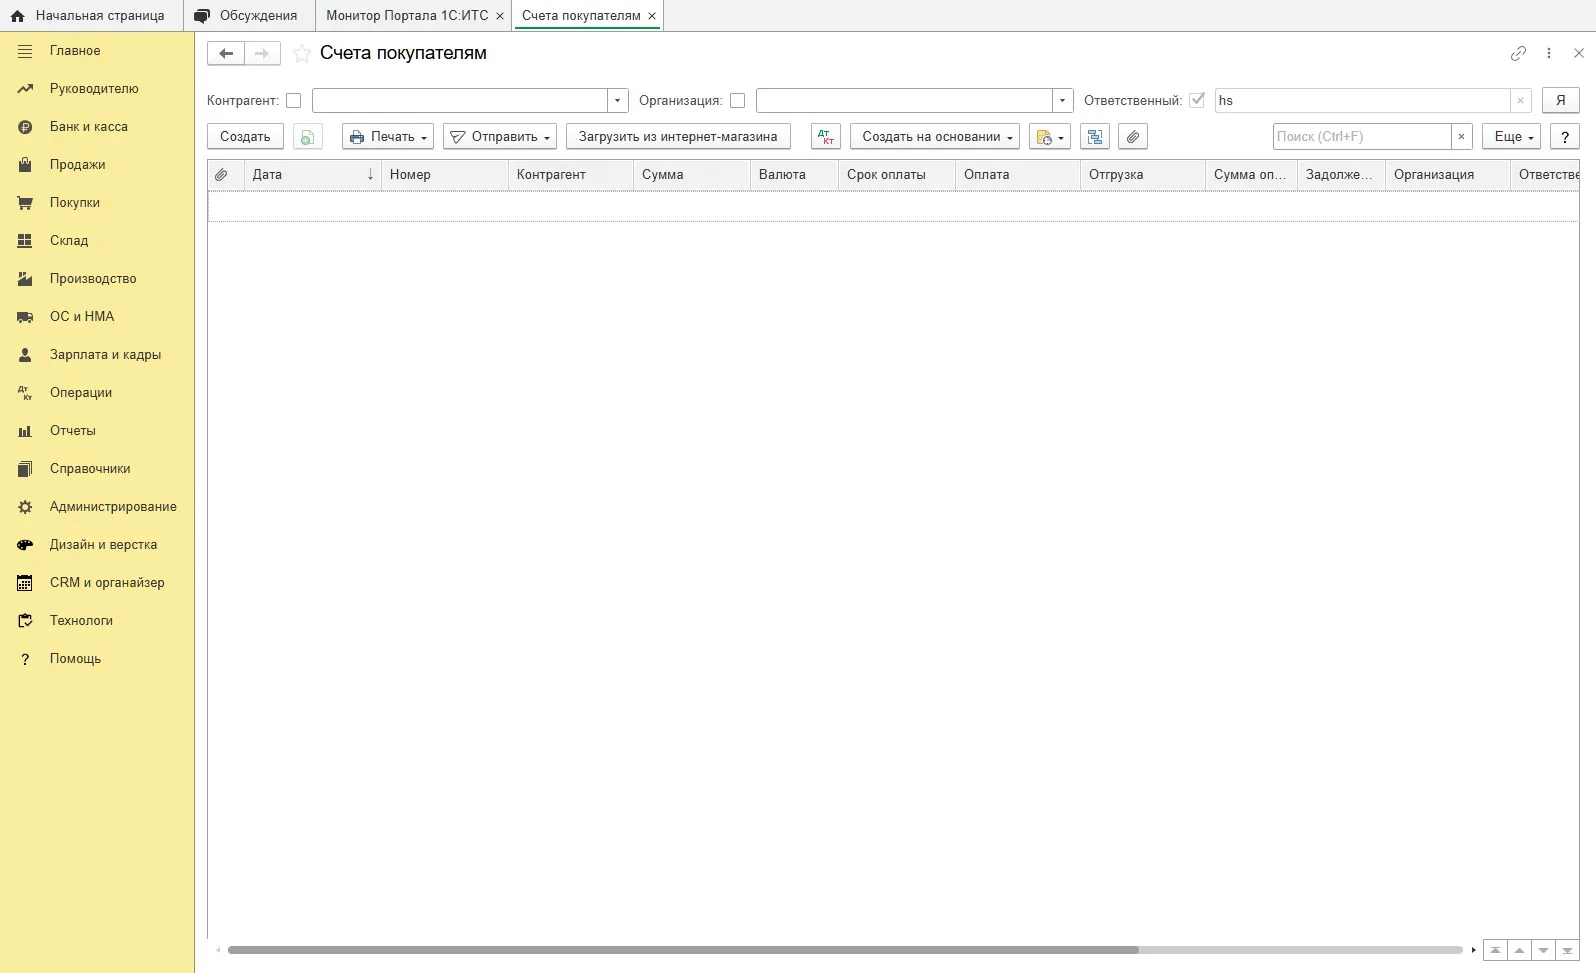Open help with the question mark button
Screen dimensions: 1596x973
point(1565,137)
